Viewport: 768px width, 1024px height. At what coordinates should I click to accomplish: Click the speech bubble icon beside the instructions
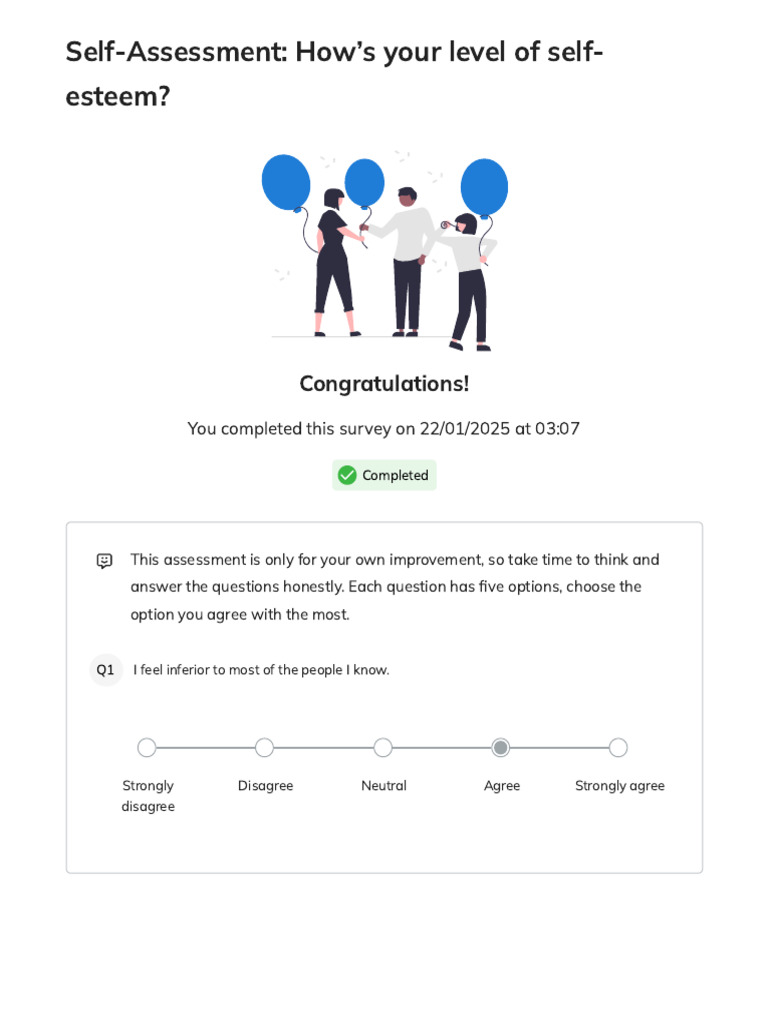pyautogui.click(x=104, y=560)
